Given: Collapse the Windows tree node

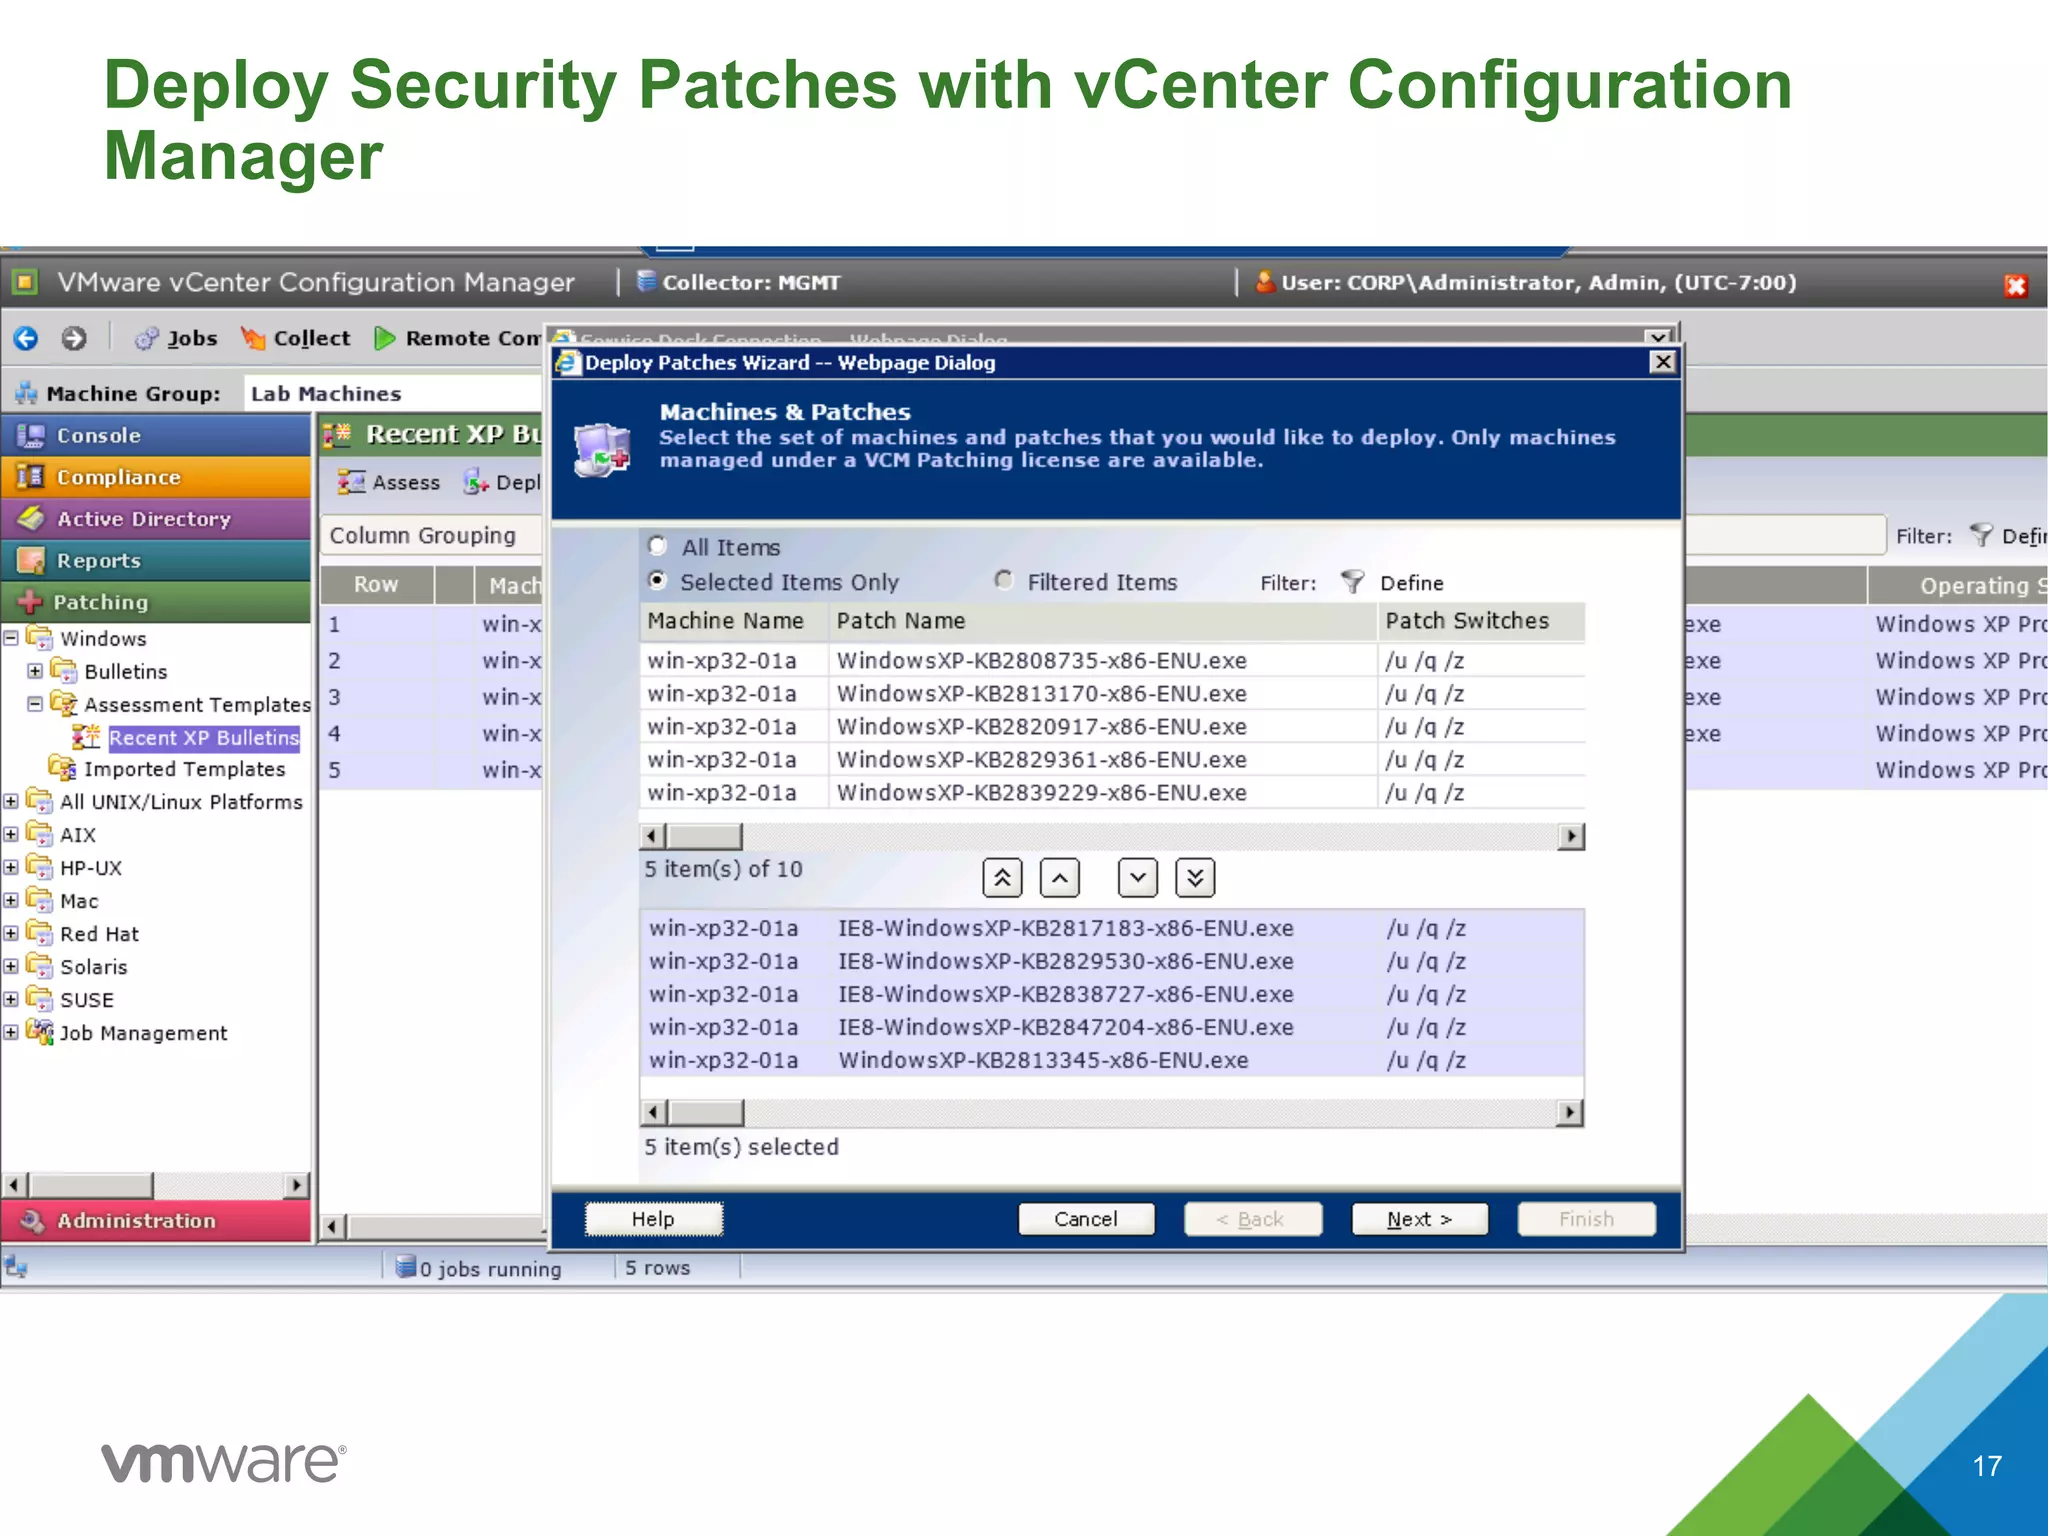Looking at the screenshot, I should click(11, 637).
